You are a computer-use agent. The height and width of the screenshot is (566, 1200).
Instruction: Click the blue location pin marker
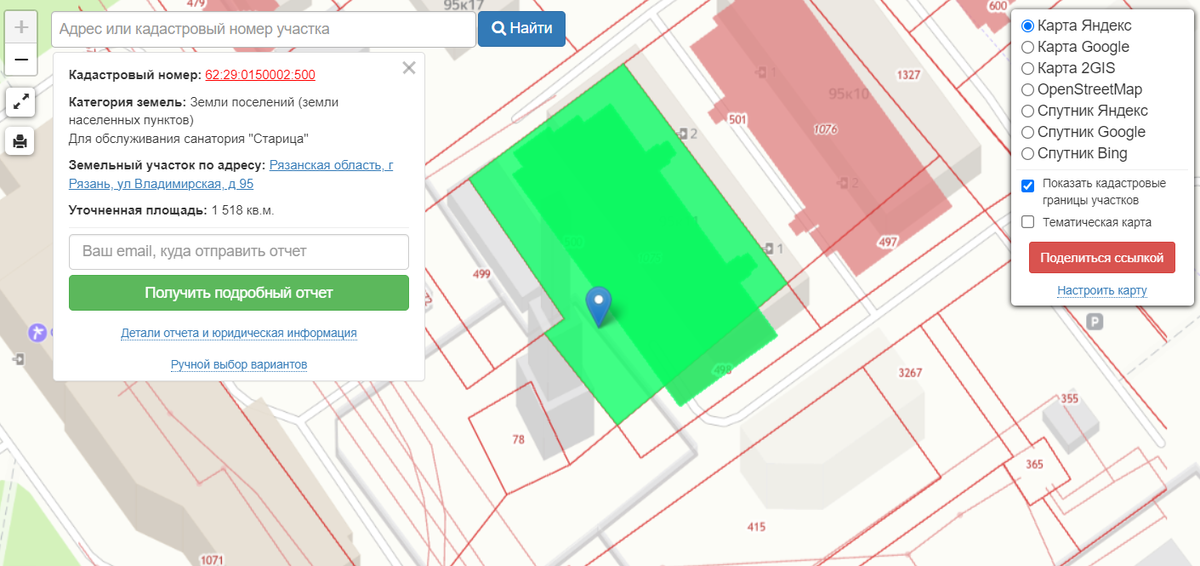click(599, 306)
